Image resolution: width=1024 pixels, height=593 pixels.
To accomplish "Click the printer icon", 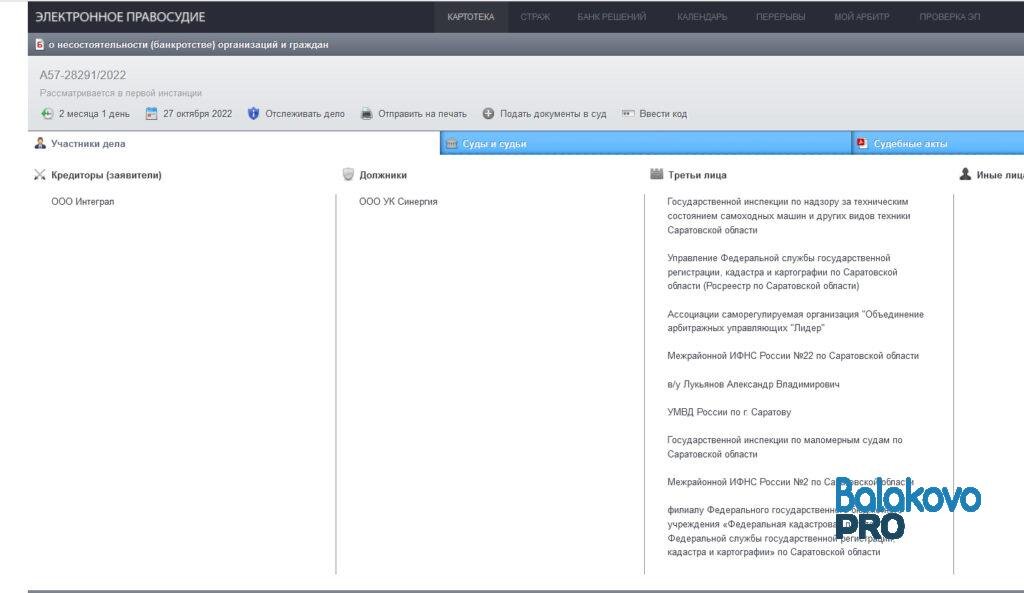I will (x=367, y=114).
